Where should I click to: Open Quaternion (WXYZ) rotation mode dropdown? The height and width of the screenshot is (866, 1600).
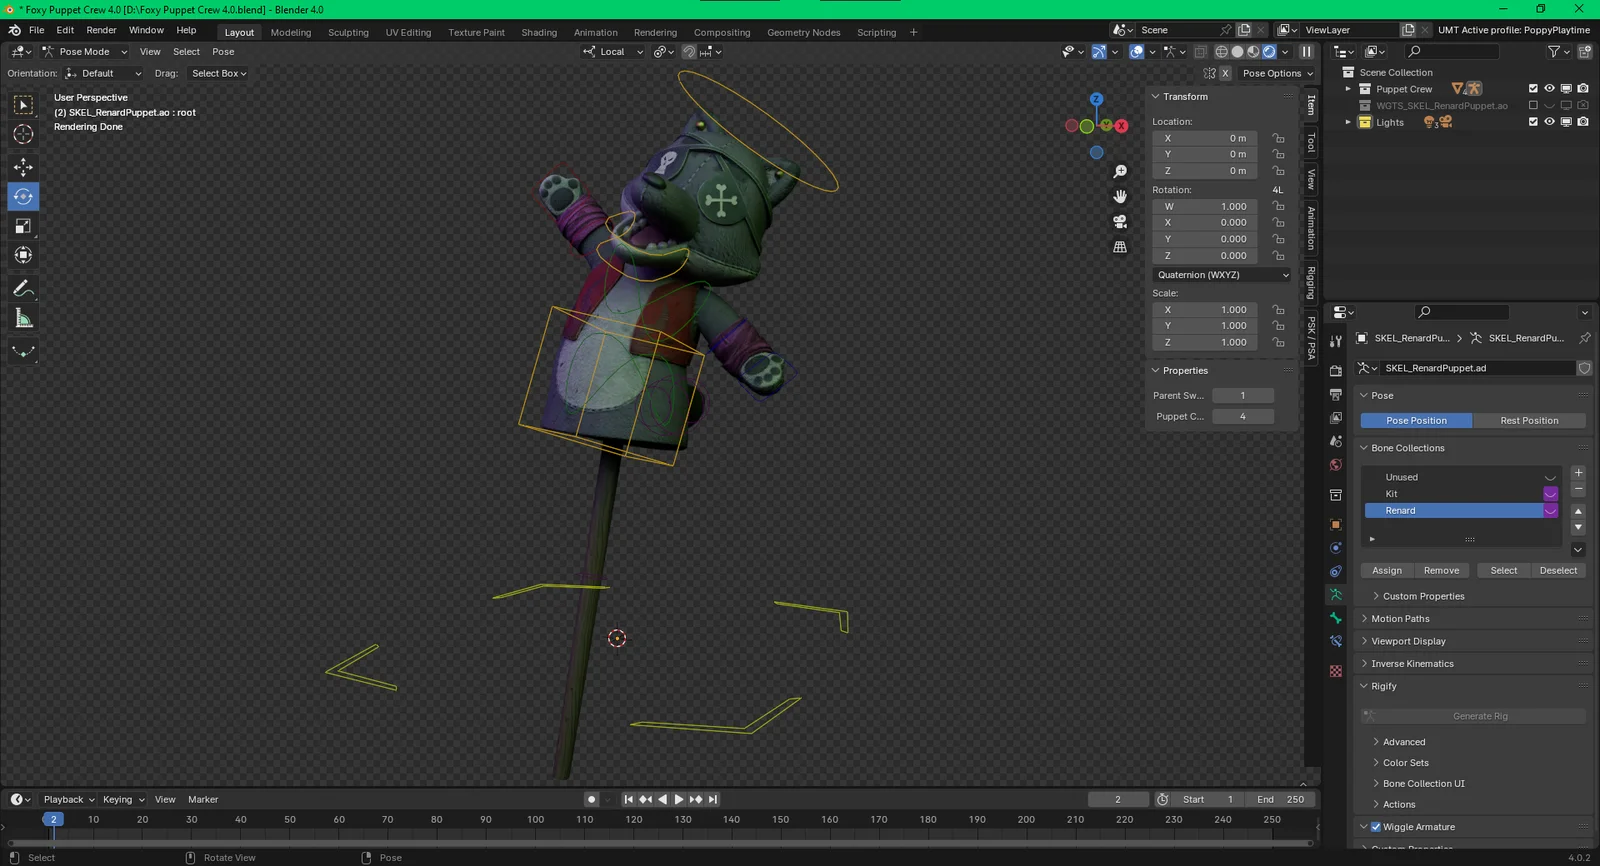[1221, 275]
